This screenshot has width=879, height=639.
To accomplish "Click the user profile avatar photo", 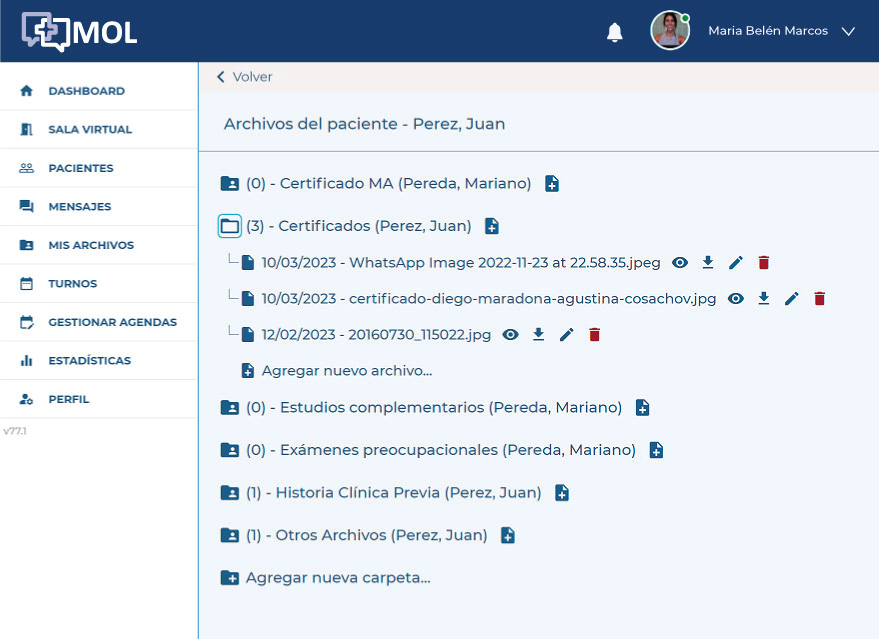I will [670, 31].
